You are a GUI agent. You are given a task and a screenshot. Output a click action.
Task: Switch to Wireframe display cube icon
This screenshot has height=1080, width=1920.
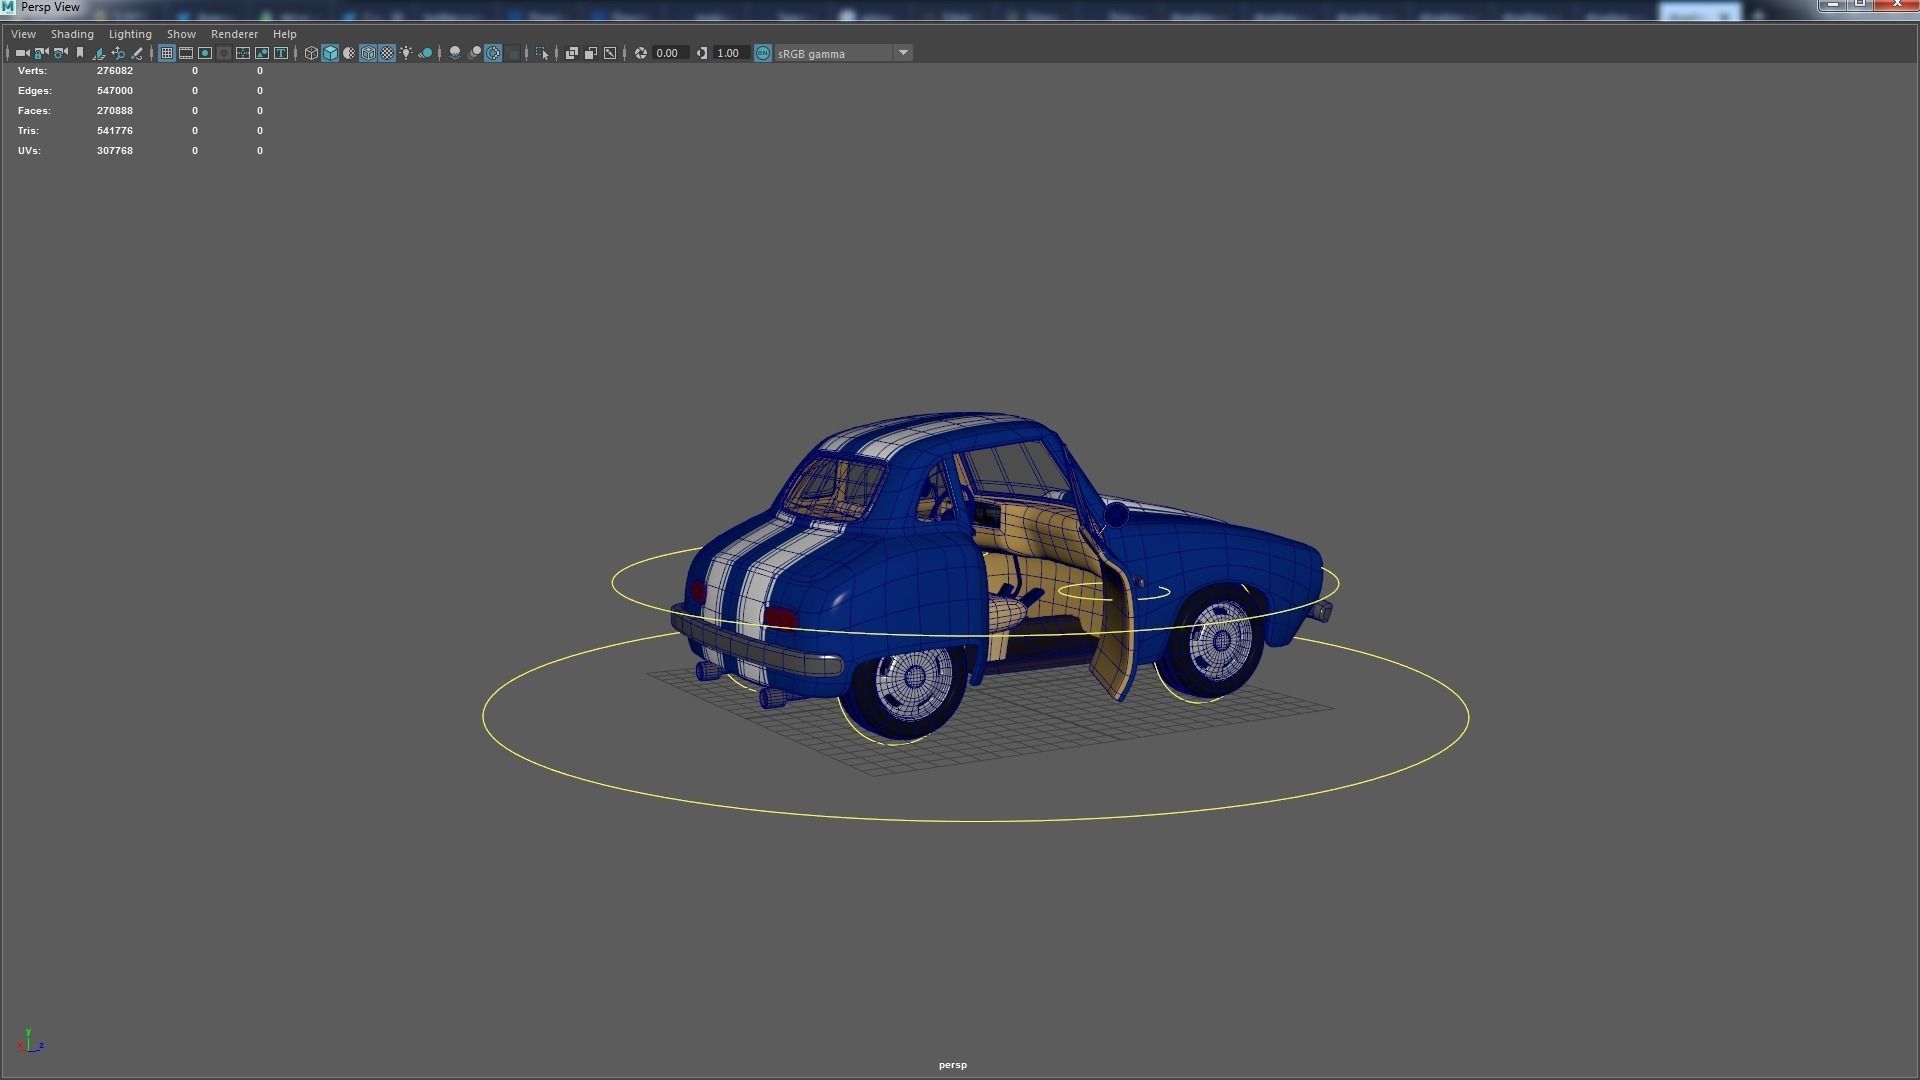[311, 53]
